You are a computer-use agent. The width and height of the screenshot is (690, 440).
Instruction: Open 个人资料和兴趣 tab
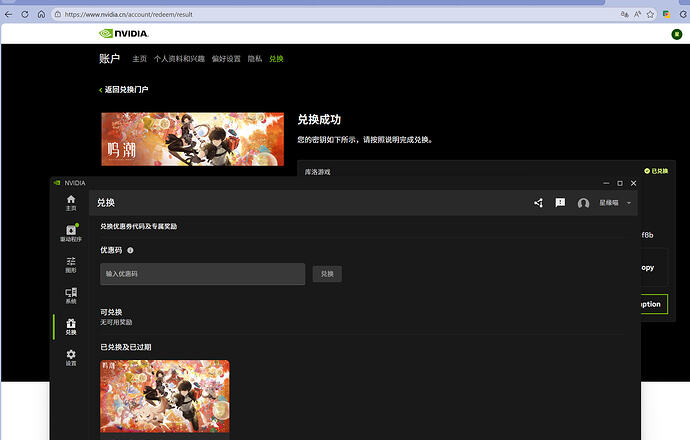point(179,59)
